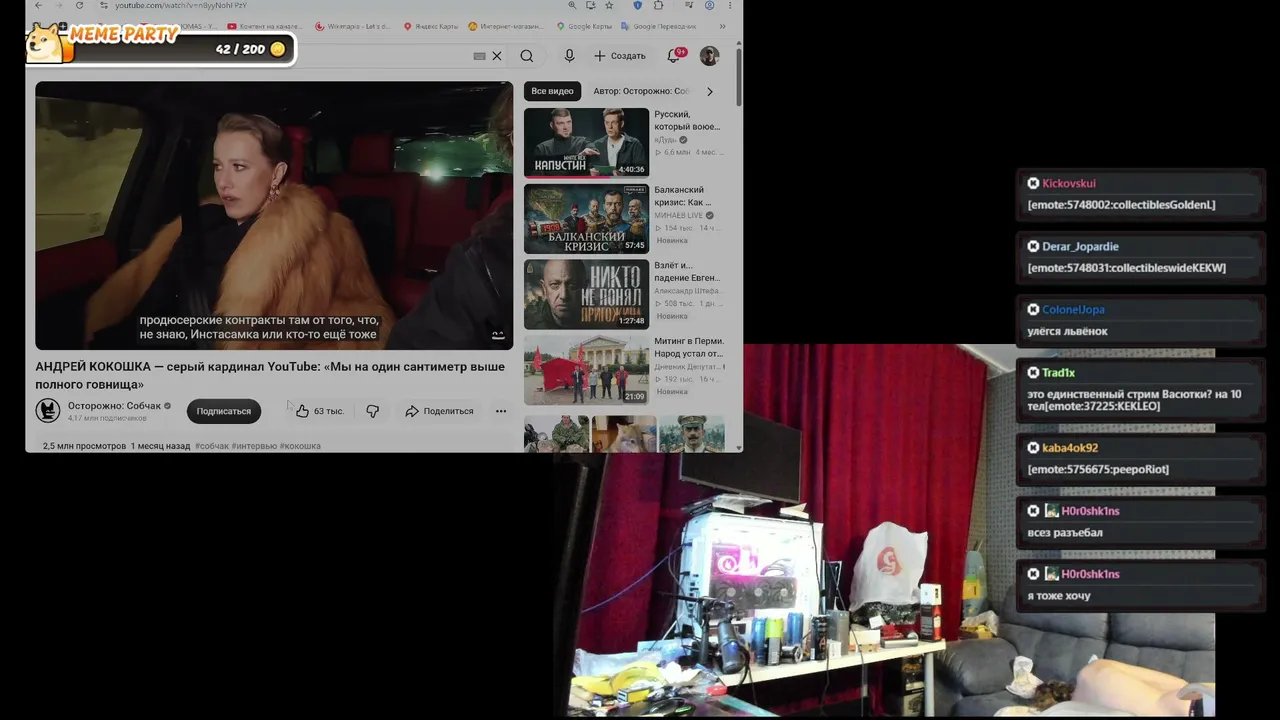
Task: Click the #кокошка hashtag
Action: 300,446
